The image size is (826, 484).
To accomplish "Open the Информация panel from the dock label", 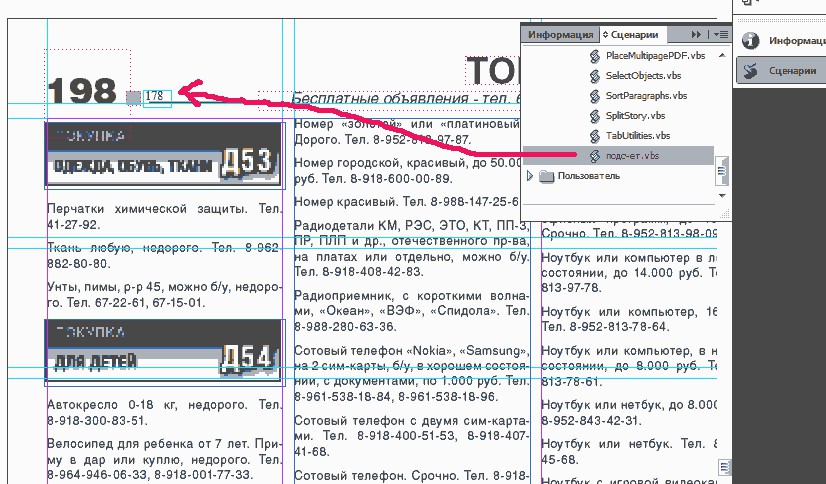I will [797, 41].
